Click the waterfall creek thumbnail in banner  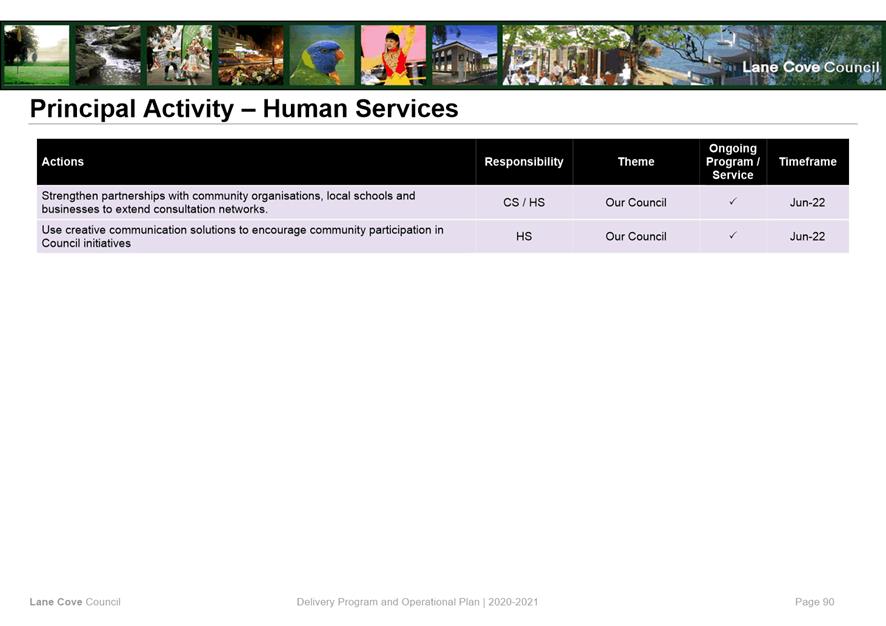(x=108, y=55)
